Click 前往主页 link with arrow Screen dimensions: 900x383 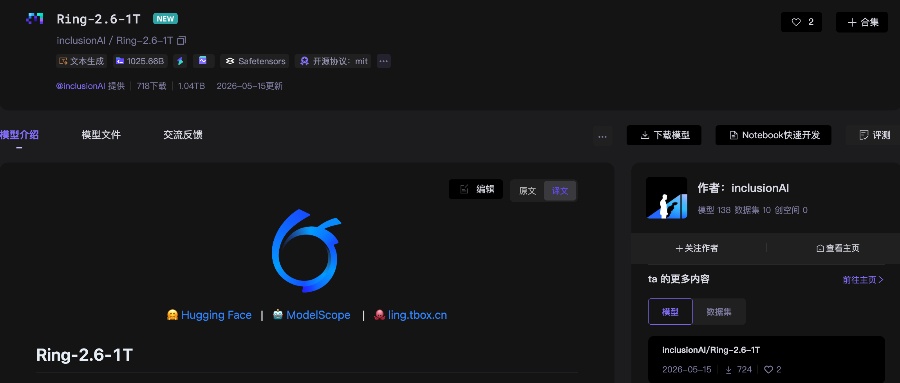863,280
